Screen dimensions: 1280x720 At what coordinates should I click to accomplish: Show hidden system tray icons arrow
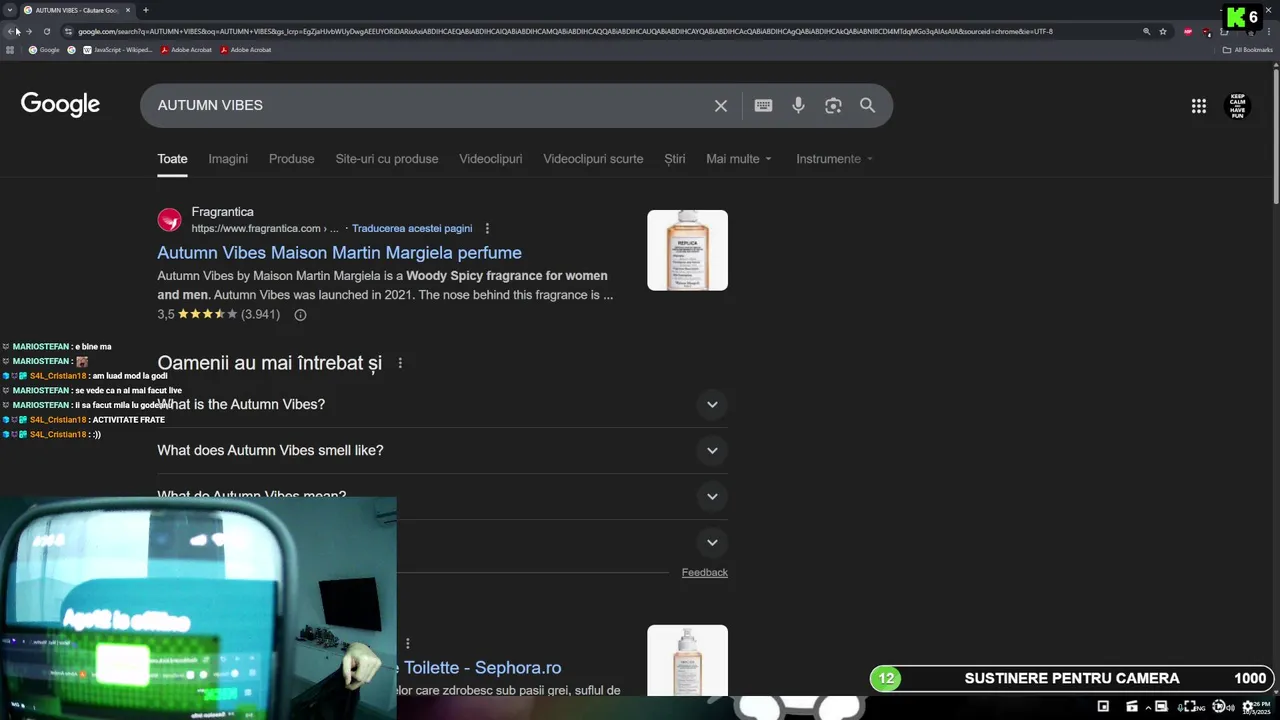1148,707
